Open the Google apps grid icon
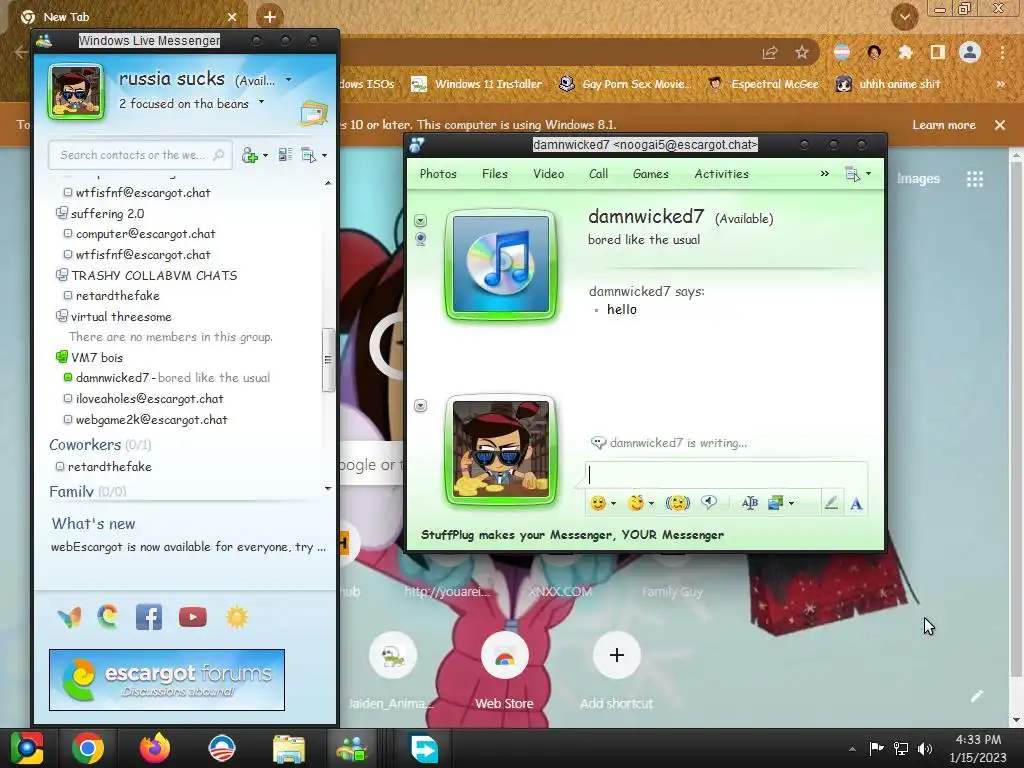Screen dimensions: 1024x768 click(975, 179)
